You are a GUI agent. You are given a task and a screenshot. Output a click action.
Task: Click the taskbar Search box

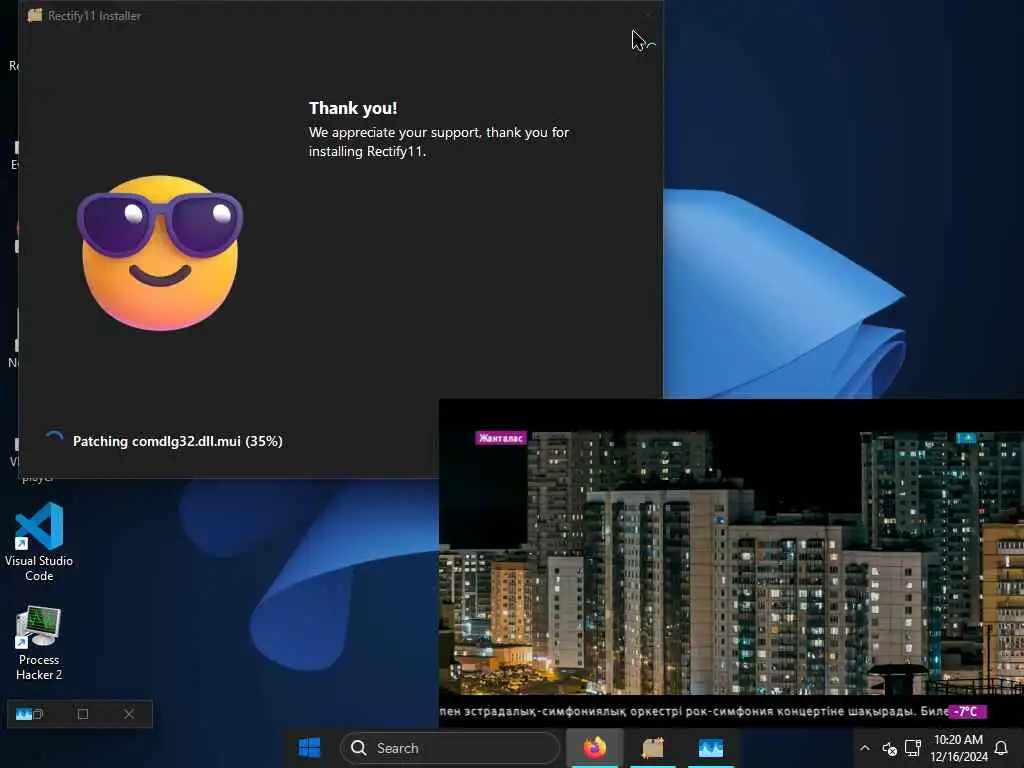(x=450, y=748)
